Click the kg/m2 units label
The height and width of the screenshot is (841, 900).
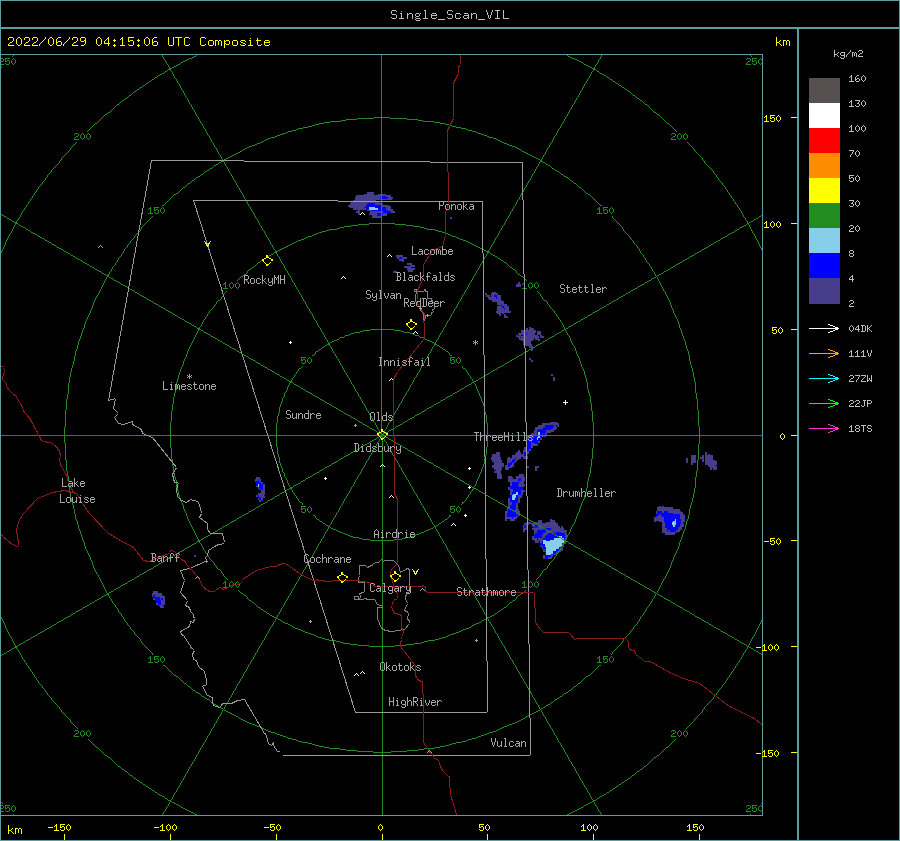848,54
